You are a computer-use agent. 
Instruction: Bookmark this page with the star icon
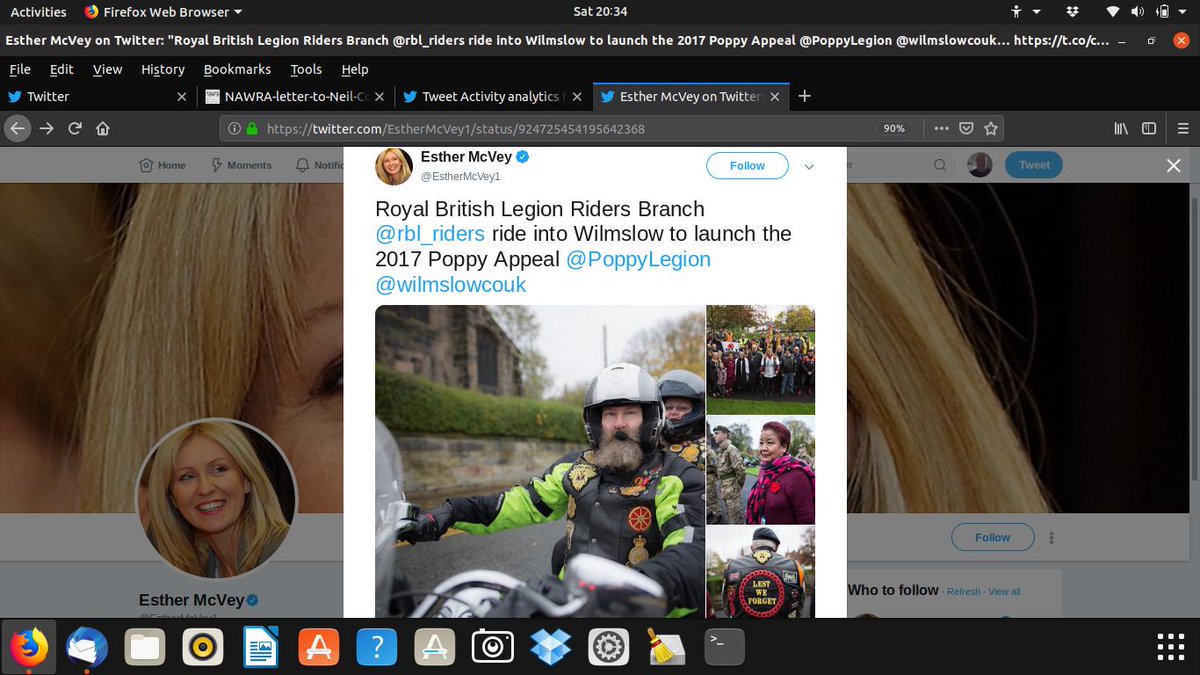pos(990,128)
